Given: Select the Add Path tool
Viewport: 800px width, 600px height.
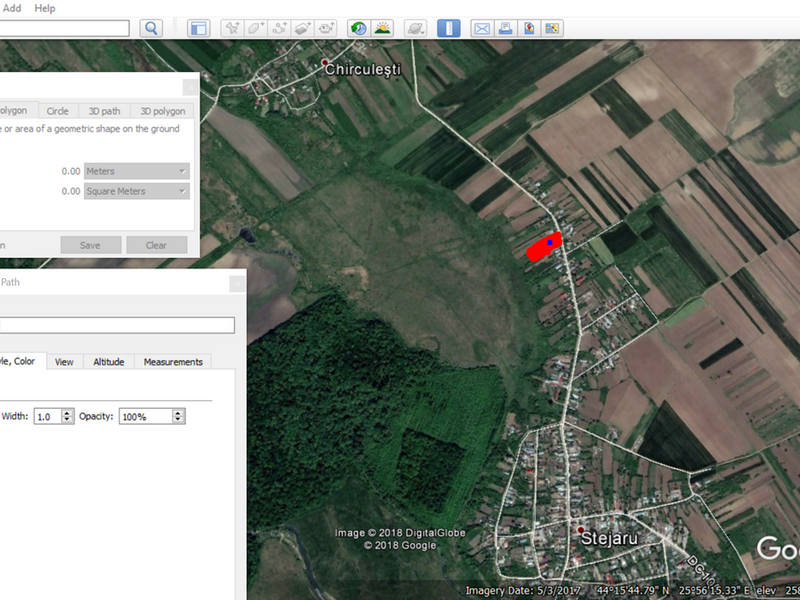Looking at the screenshot, I should point(281,28).
